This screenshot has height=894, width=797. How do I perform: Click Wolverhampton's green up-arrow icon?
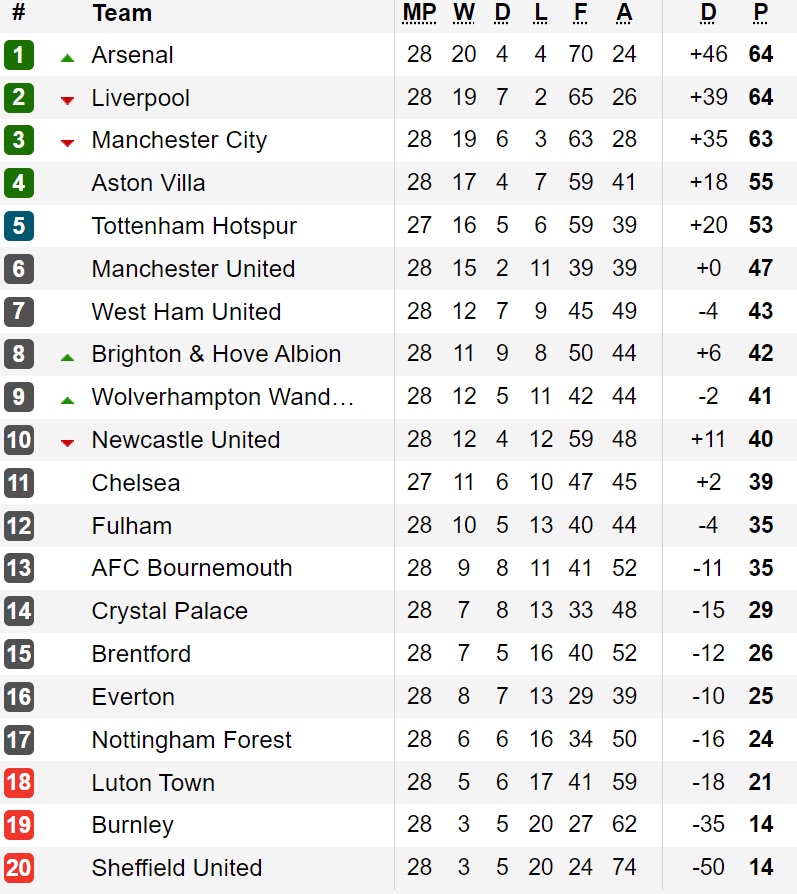tap(67, 400)
